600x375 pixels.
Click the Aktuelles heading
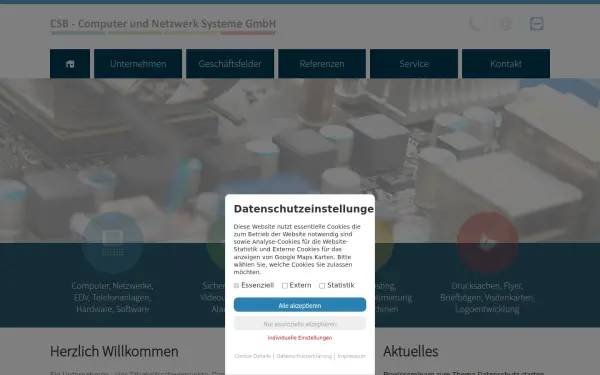point(411,351)
